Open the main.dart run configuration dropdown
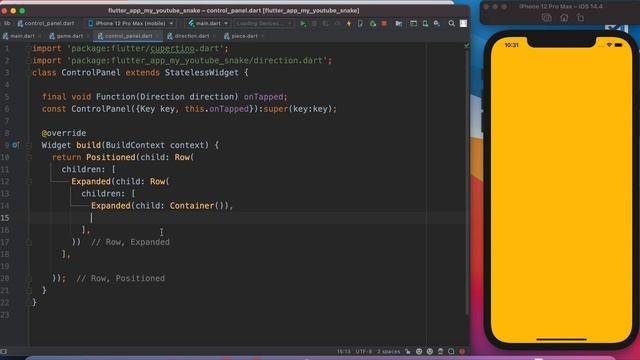 [x=208, y=24]
